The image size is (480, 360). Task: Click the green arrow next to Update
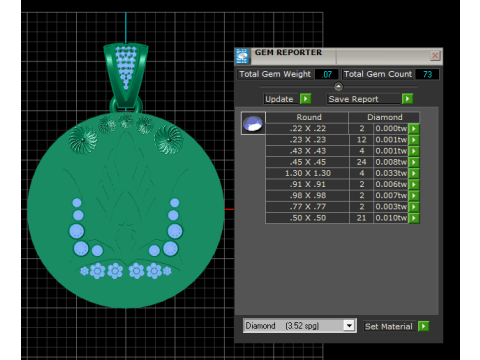click(305, 99)
